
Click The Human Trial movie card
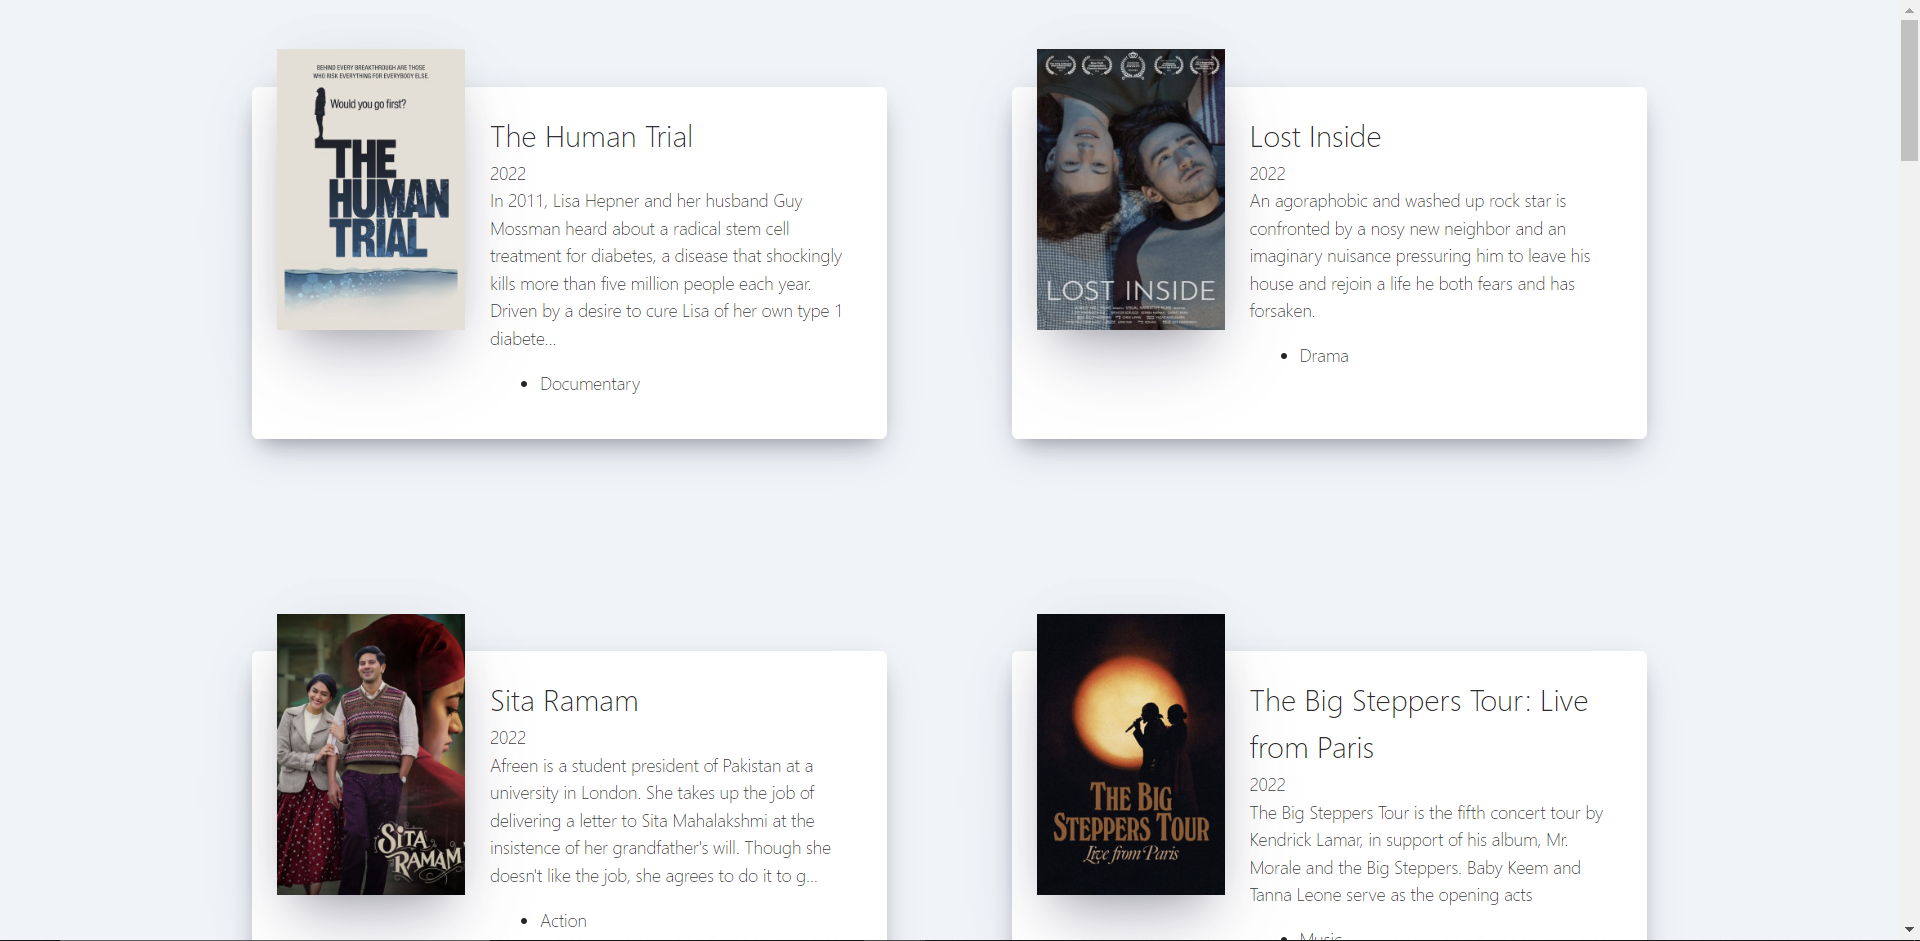click(700, 420)
